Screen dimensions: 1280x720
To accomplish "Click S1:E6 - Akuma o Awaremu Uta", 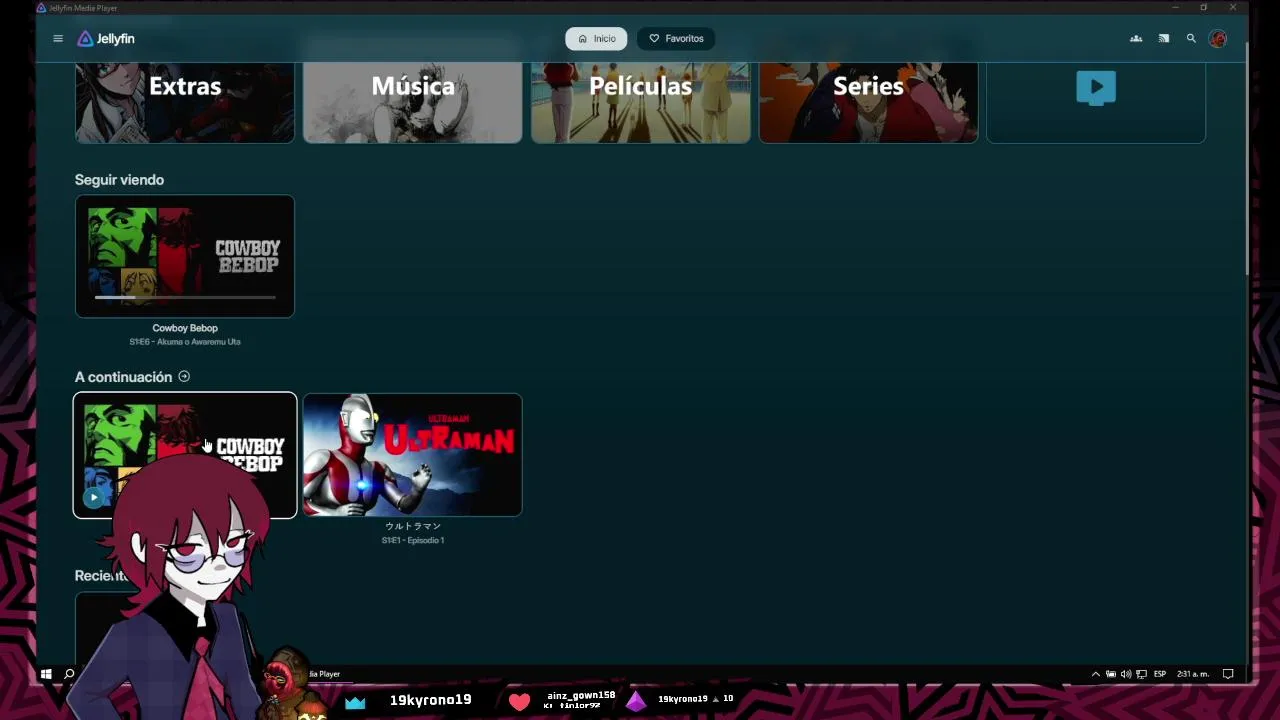I will click(185, 342).
